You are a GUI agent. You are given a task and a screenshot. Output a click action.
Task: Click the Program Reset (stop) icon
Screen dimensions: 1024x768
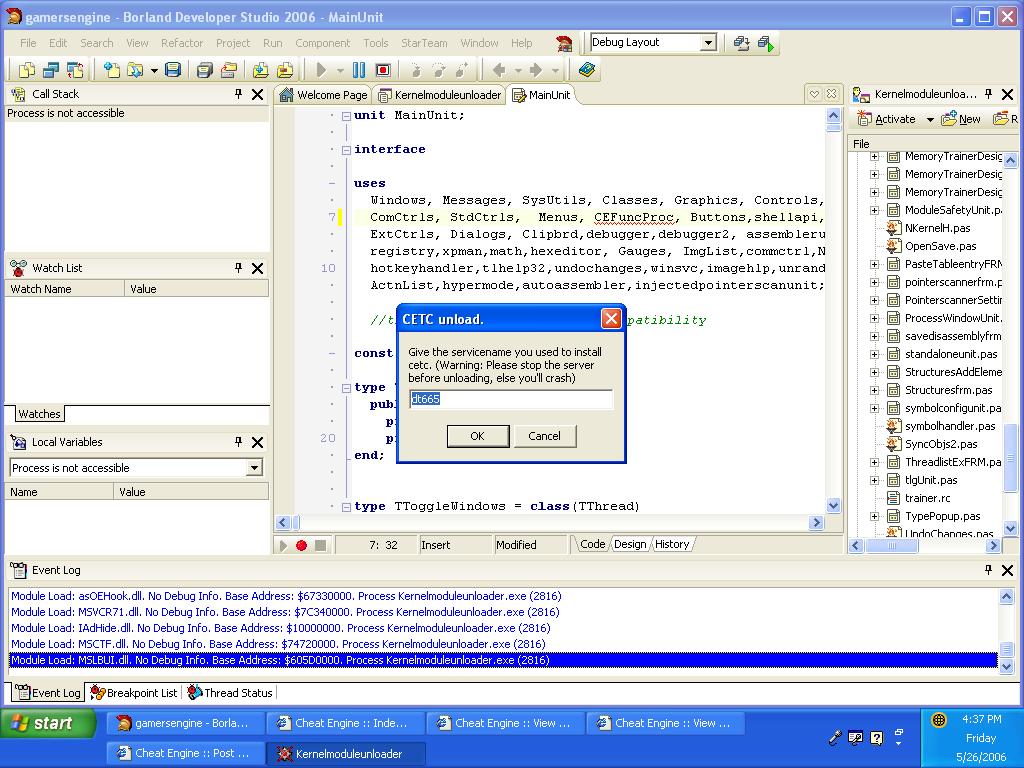pyautogui.click(x=381, y=70)
